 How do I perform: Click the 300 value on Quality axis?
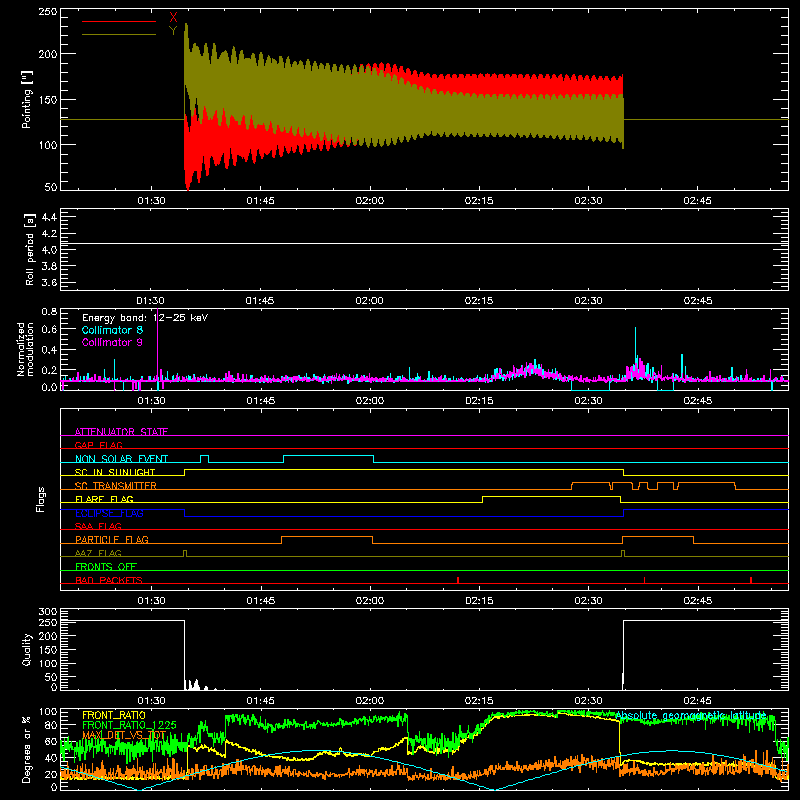(x=48, y=612)
